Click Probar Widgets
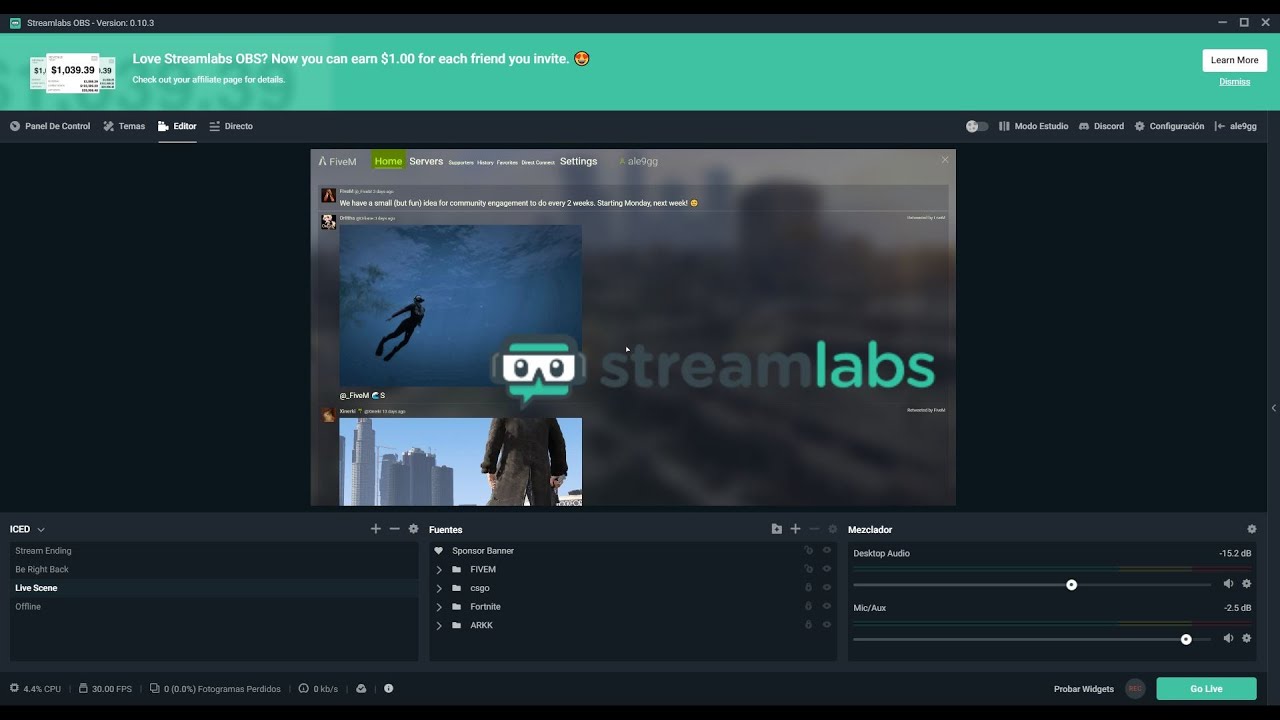Viewport: 1280px width, 720px height. click(1083, 689)
